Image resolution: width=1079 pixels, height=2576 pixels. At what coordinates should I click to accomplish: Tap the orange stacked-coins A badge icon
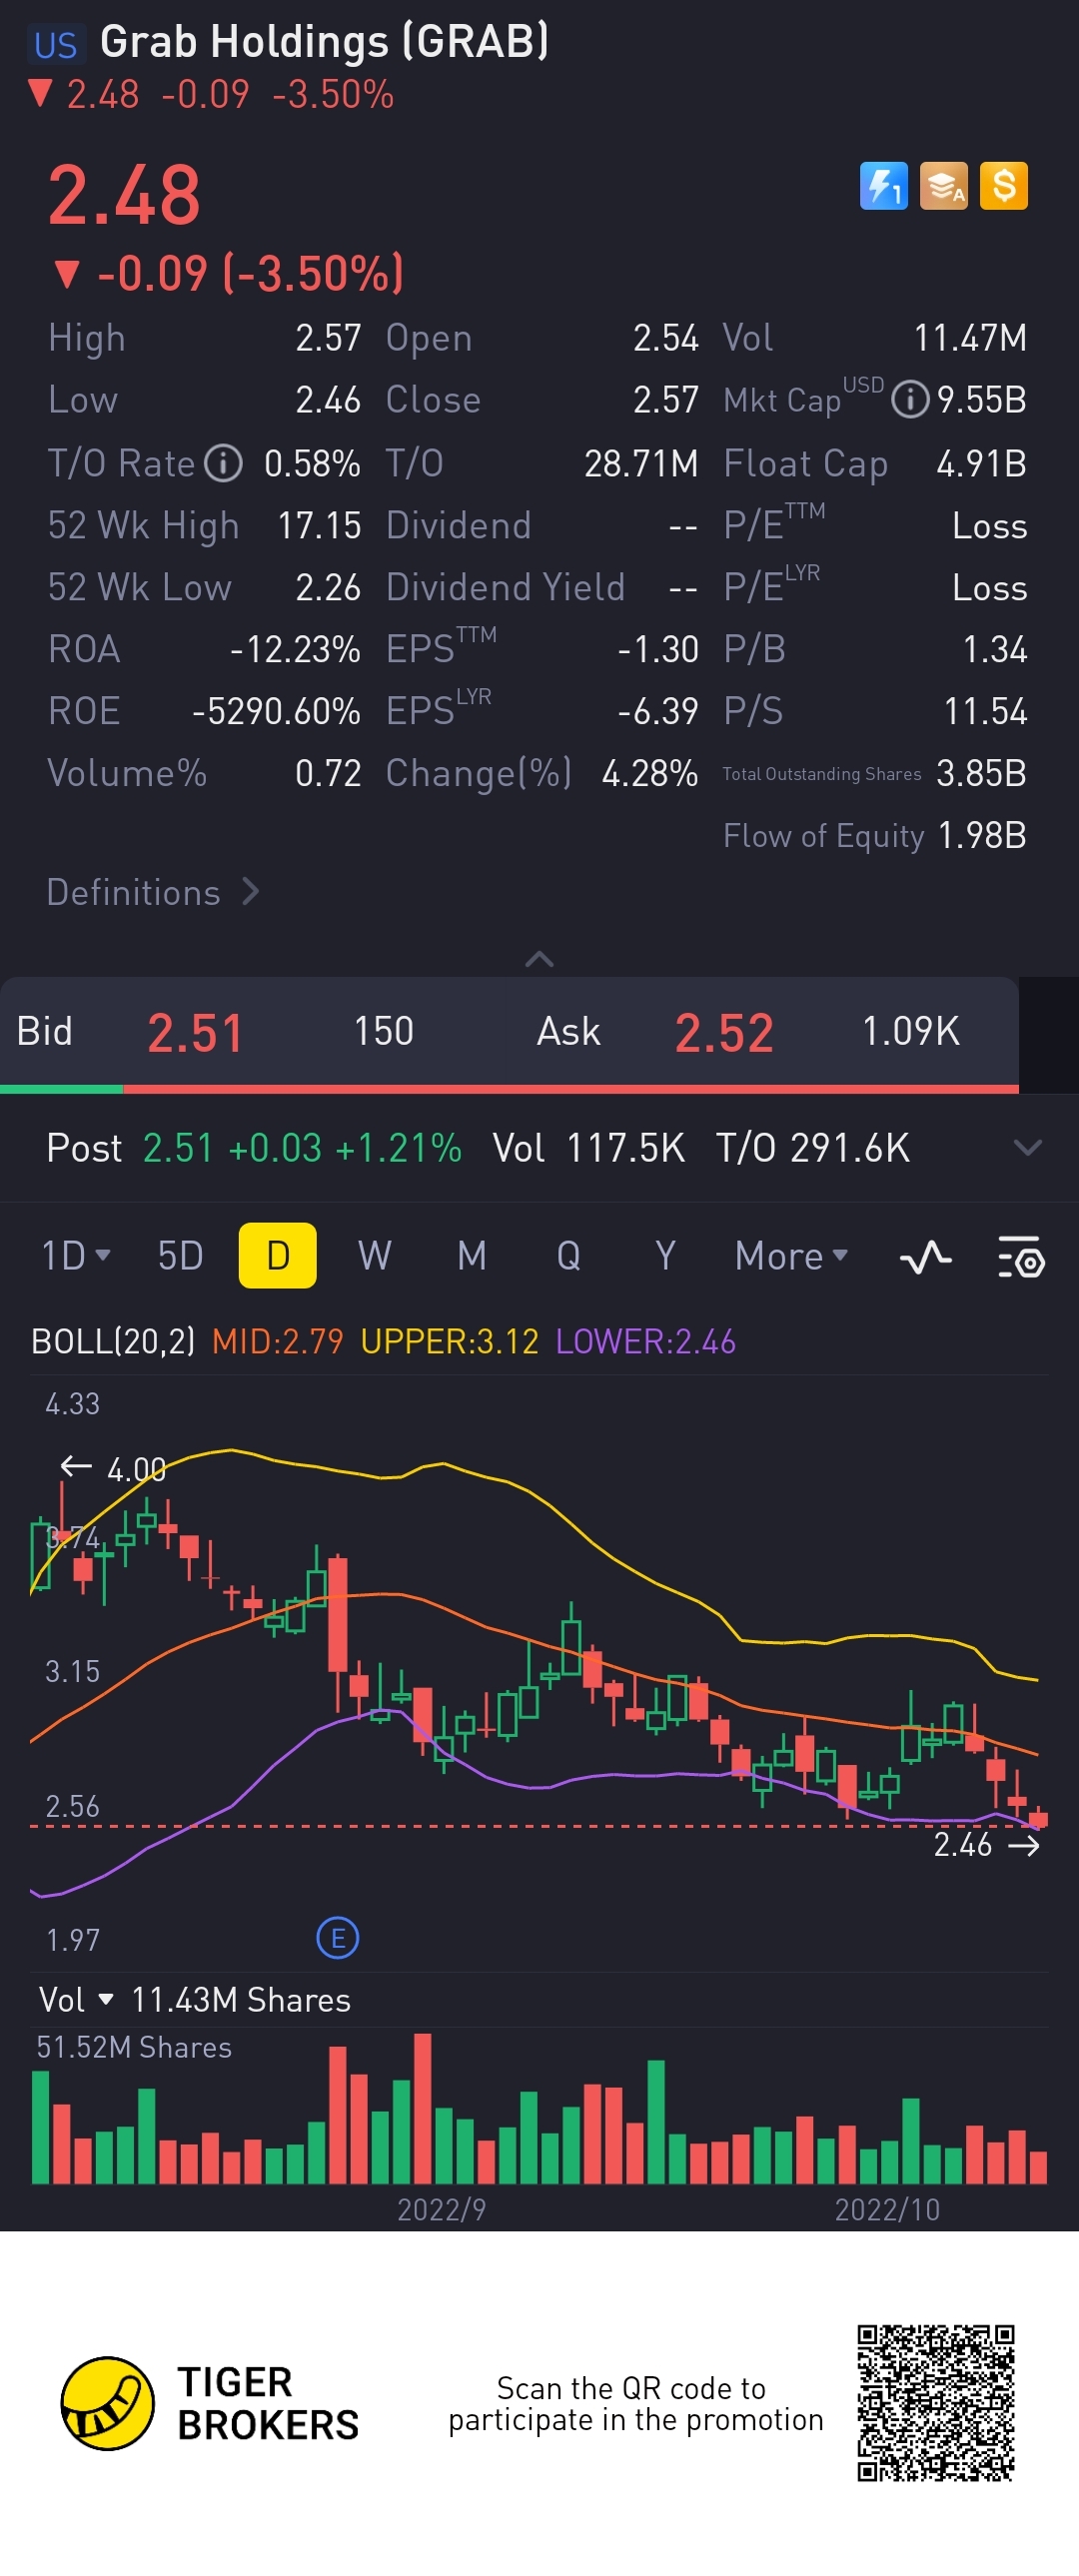click(x=944, y=186)
